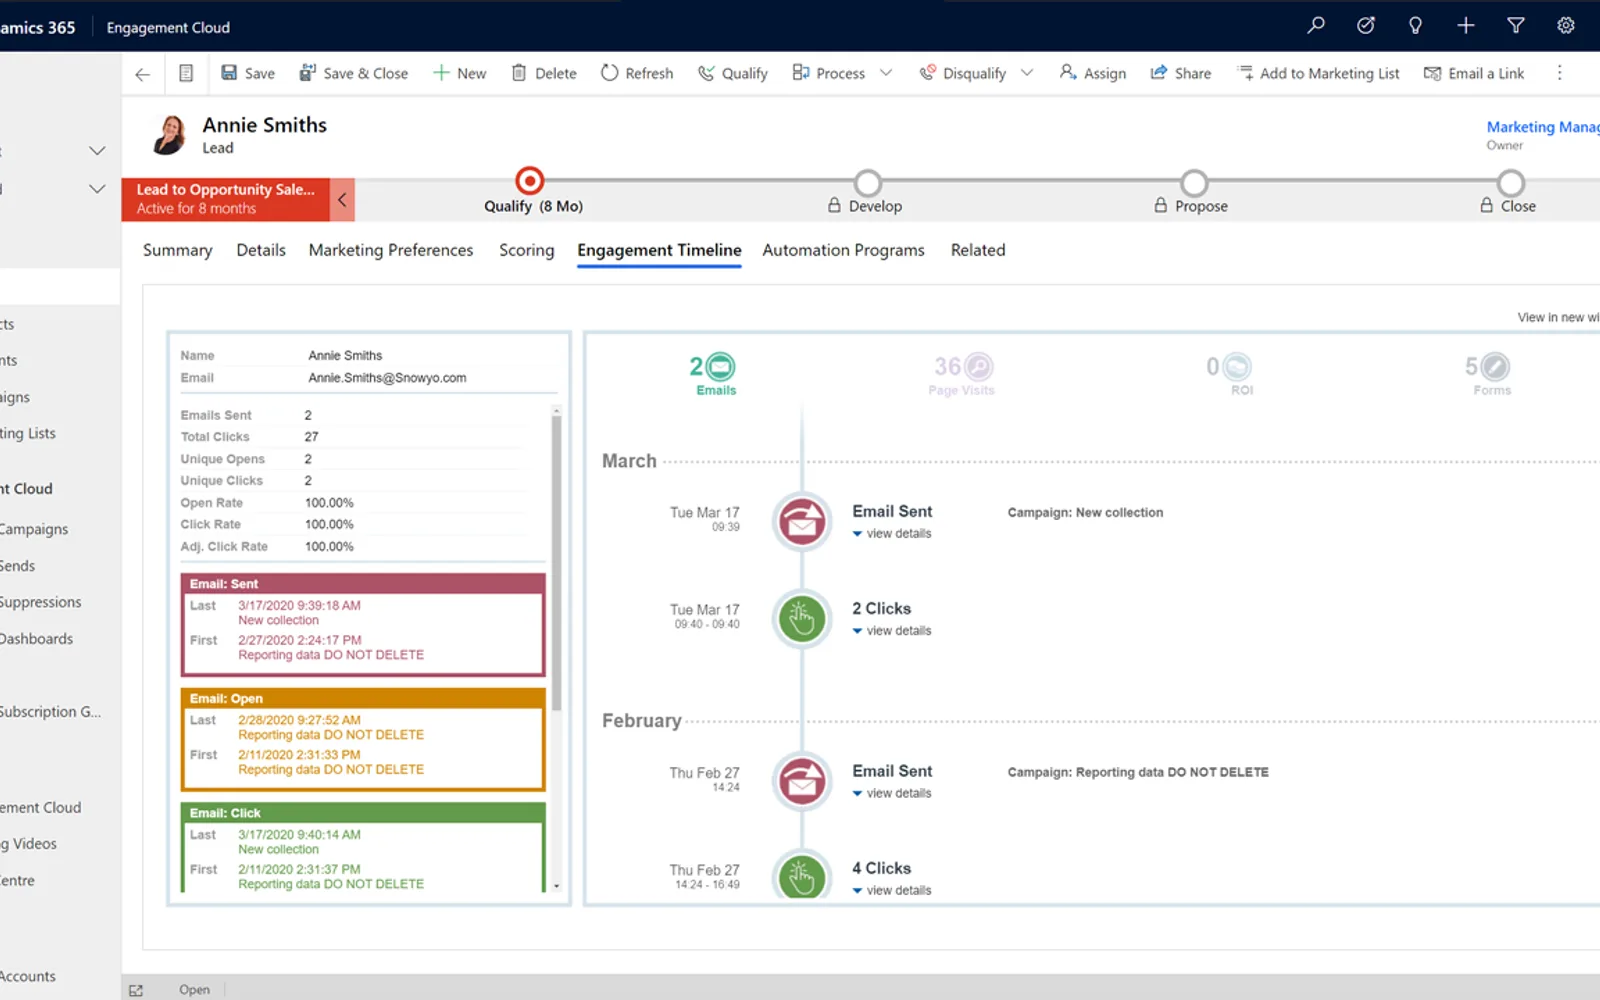Open the settings gear icon
The image size is (1600, 1000).
[x=1565, y=26]
